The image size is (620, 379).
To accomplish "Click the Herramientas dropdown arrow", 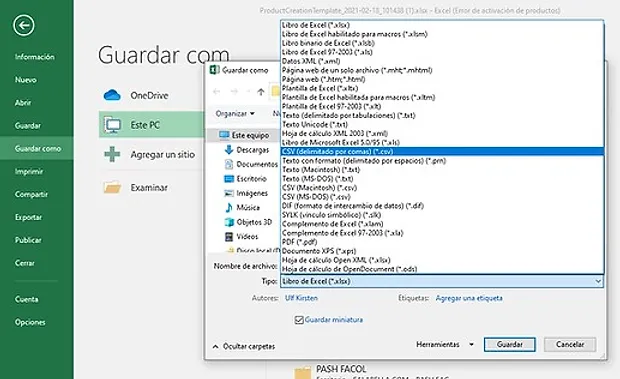I will coord(471,345).
